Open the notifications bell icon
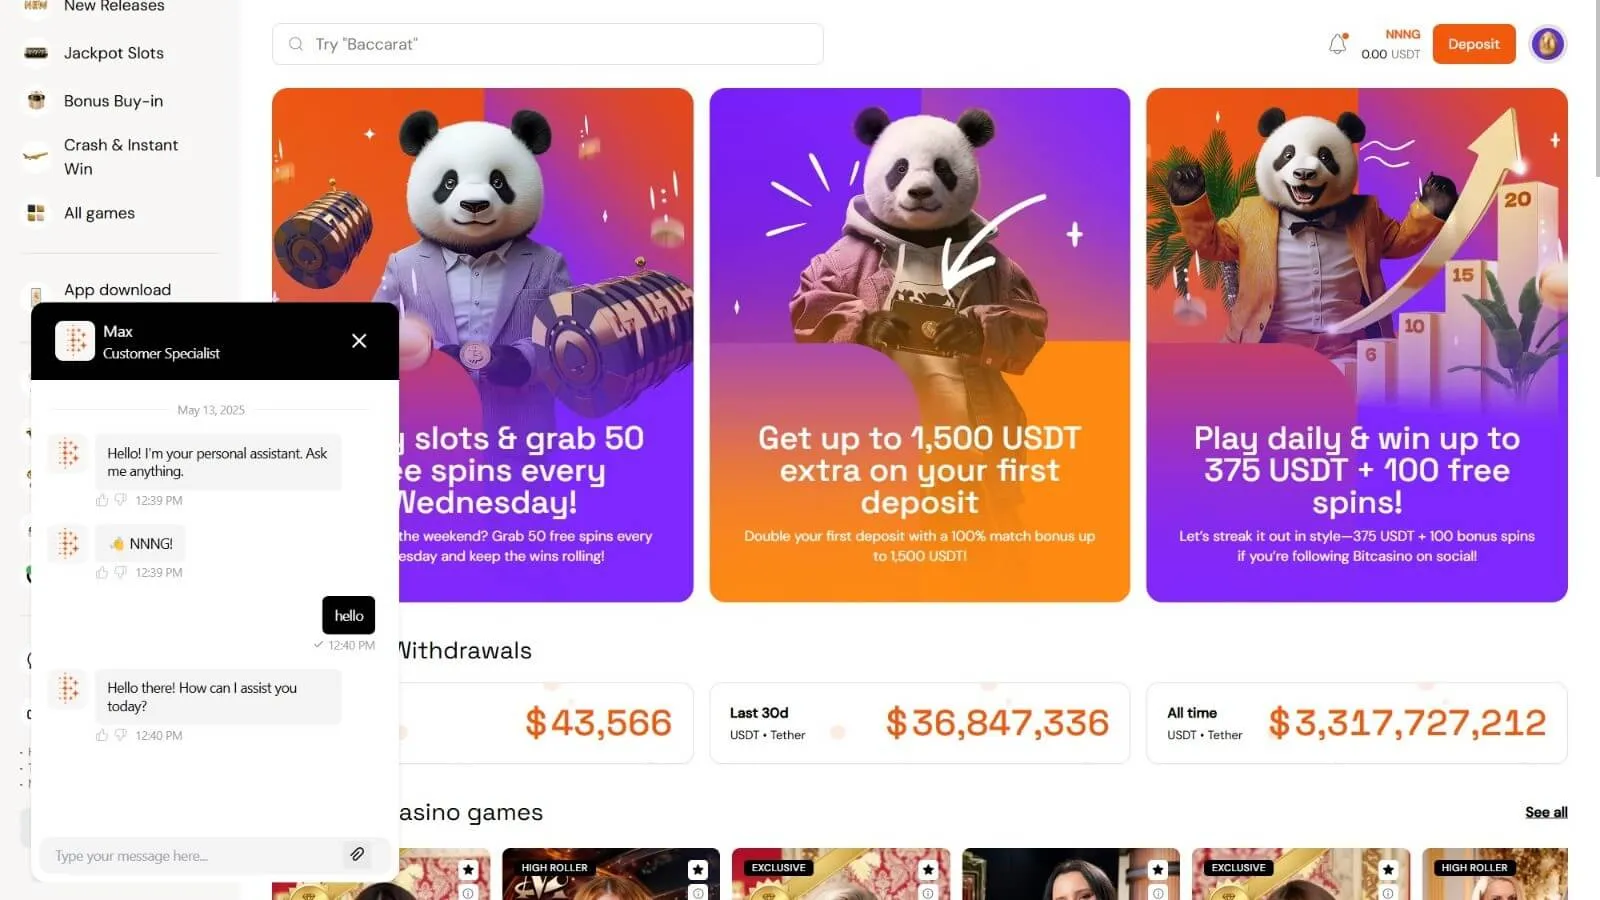 [x=1337, y=44]
